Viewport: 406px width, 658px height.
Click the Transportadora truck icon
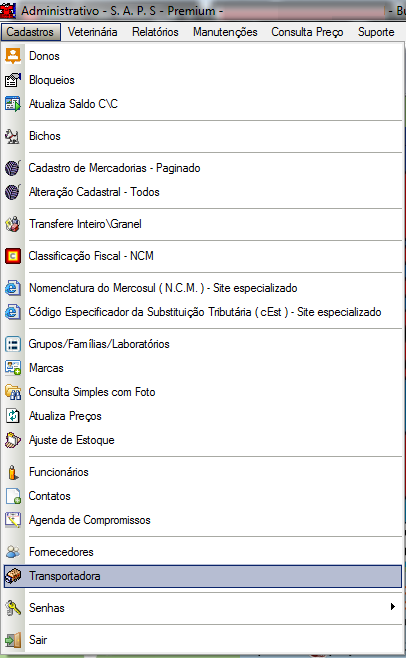[13, 576]
